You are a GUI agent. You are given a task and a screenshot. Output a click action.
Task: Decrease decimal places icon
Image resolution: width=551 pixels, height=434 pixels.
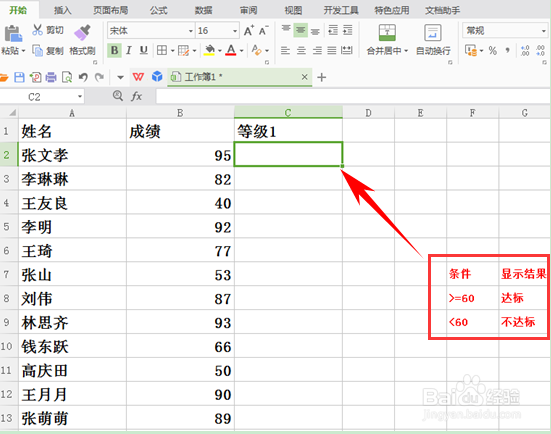tap(540, 51)
